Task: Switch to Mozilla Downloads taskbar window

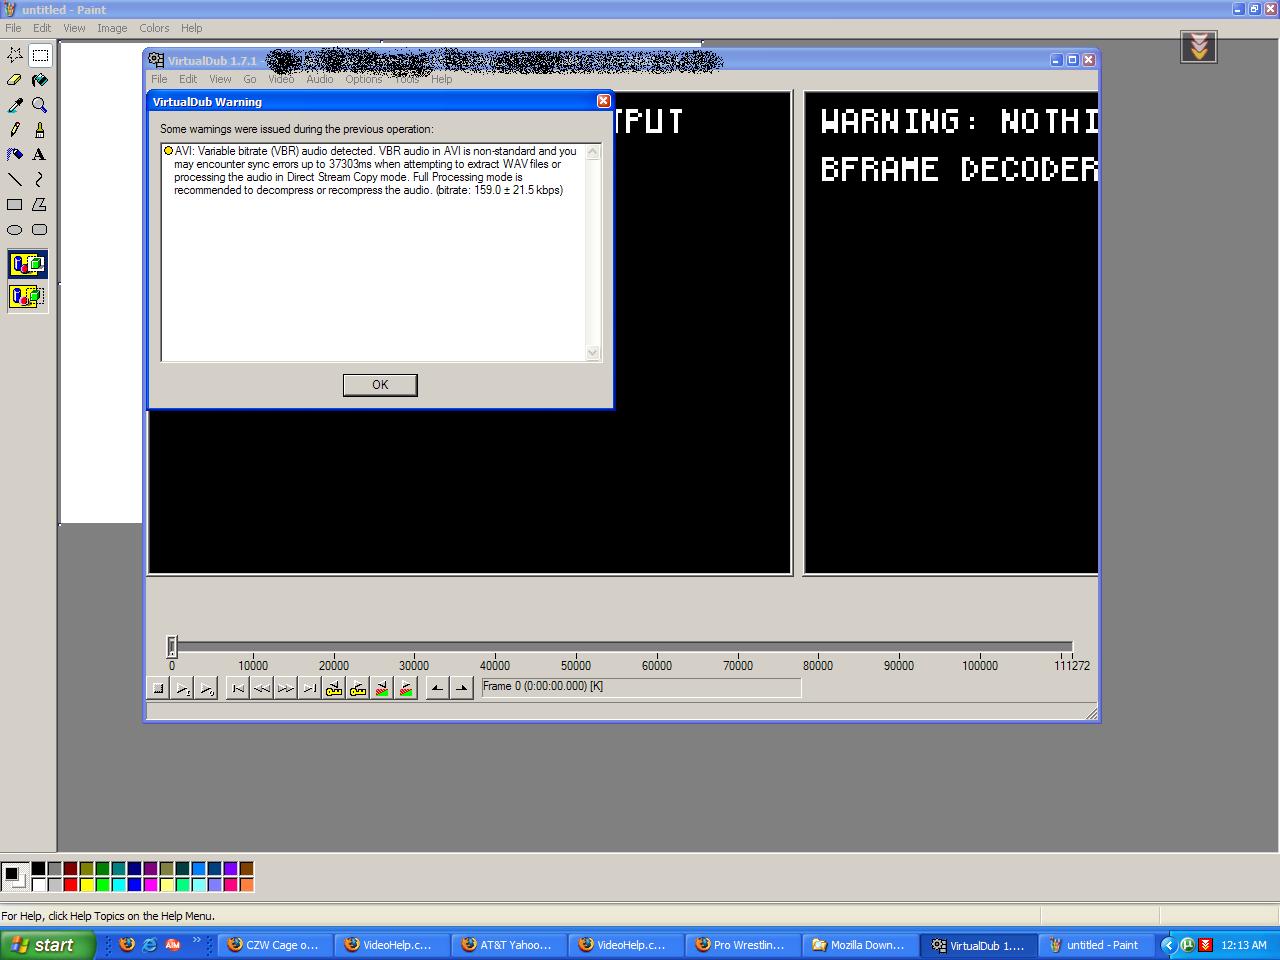Action: pyautogui.click(x=859, y=945)
